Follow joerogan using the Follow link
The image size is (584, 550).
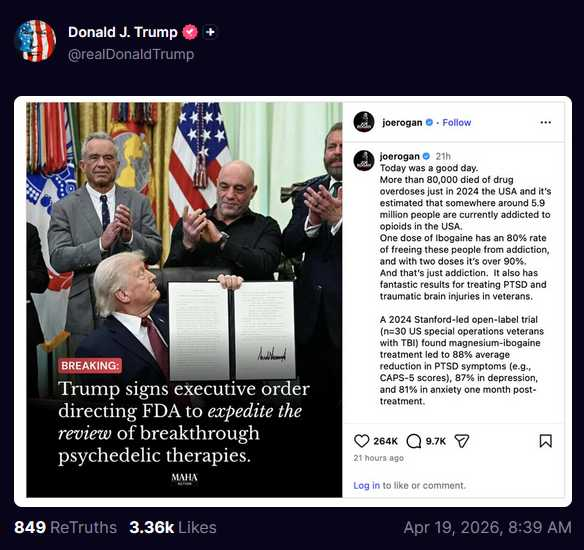click(x=457, y=123)
